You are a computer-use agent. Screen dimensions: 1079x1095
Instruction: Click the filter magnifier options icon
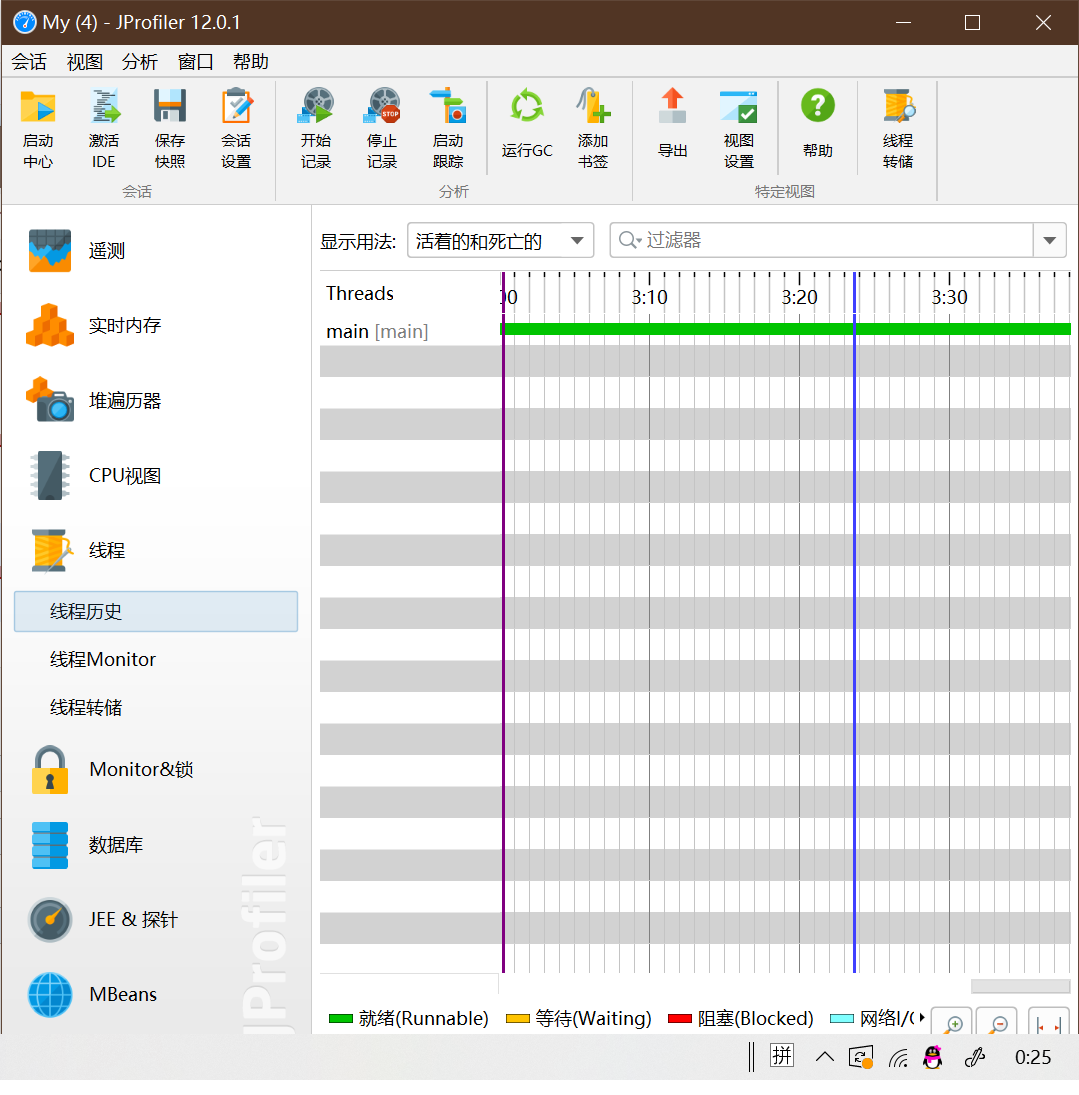(629, 240)
